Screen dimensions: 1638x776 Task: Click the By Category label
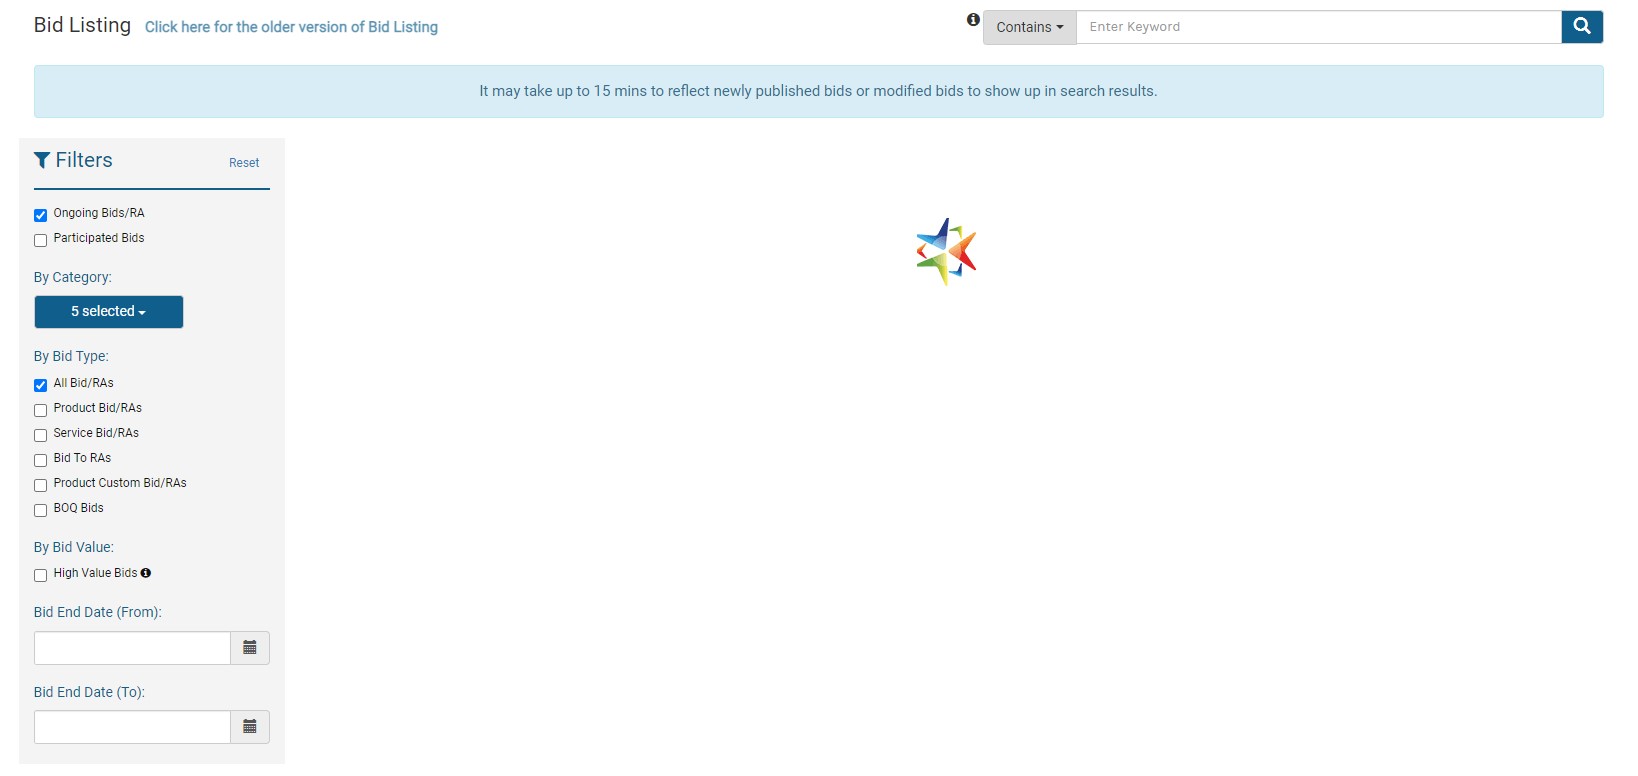point(73,277)
